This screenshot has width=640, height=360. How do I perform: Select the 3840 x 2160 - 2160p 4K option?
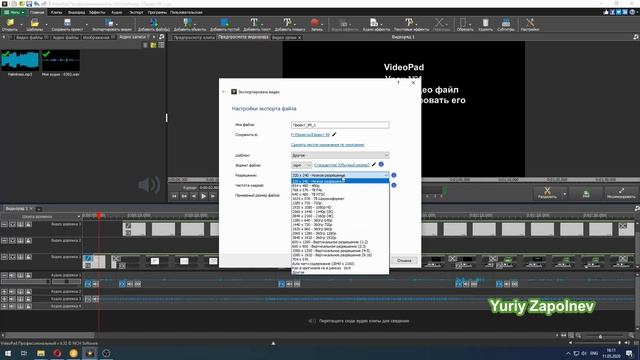pos(340,216)
